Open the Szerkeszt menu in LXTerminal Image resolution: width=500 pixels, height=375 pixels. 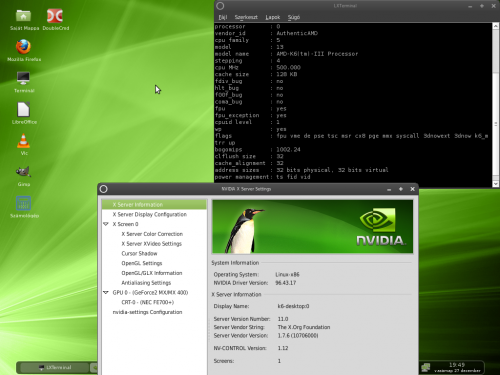246,17
